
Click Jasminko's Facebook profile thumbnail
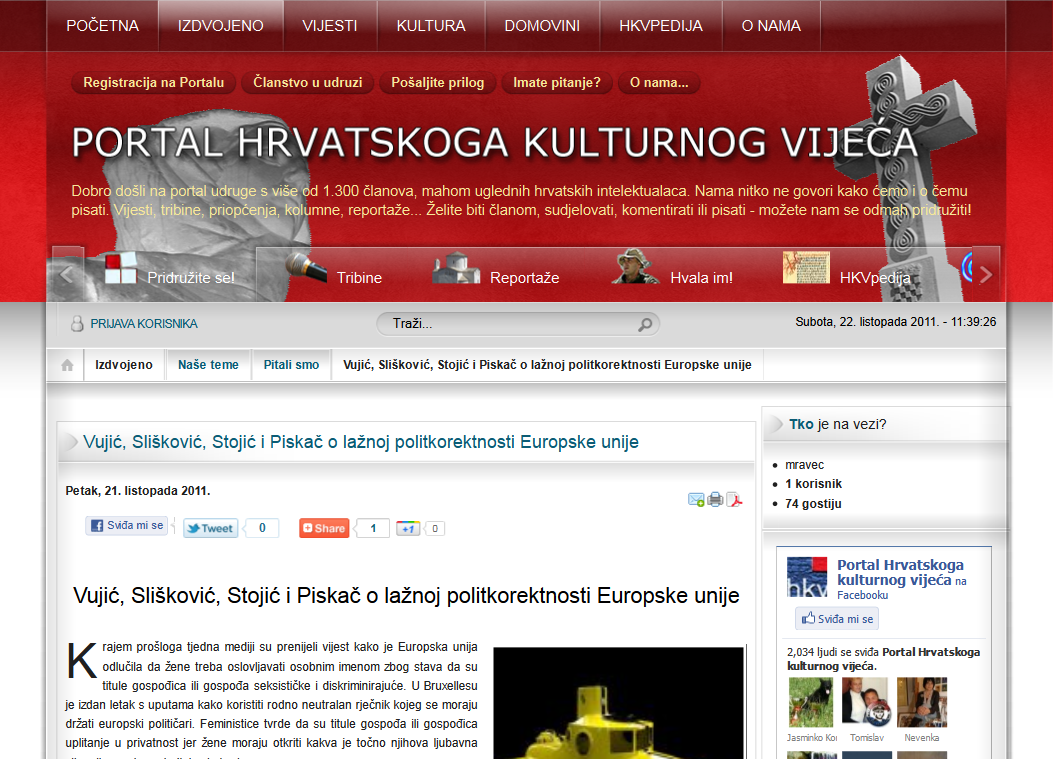click(x=811, y=702)
